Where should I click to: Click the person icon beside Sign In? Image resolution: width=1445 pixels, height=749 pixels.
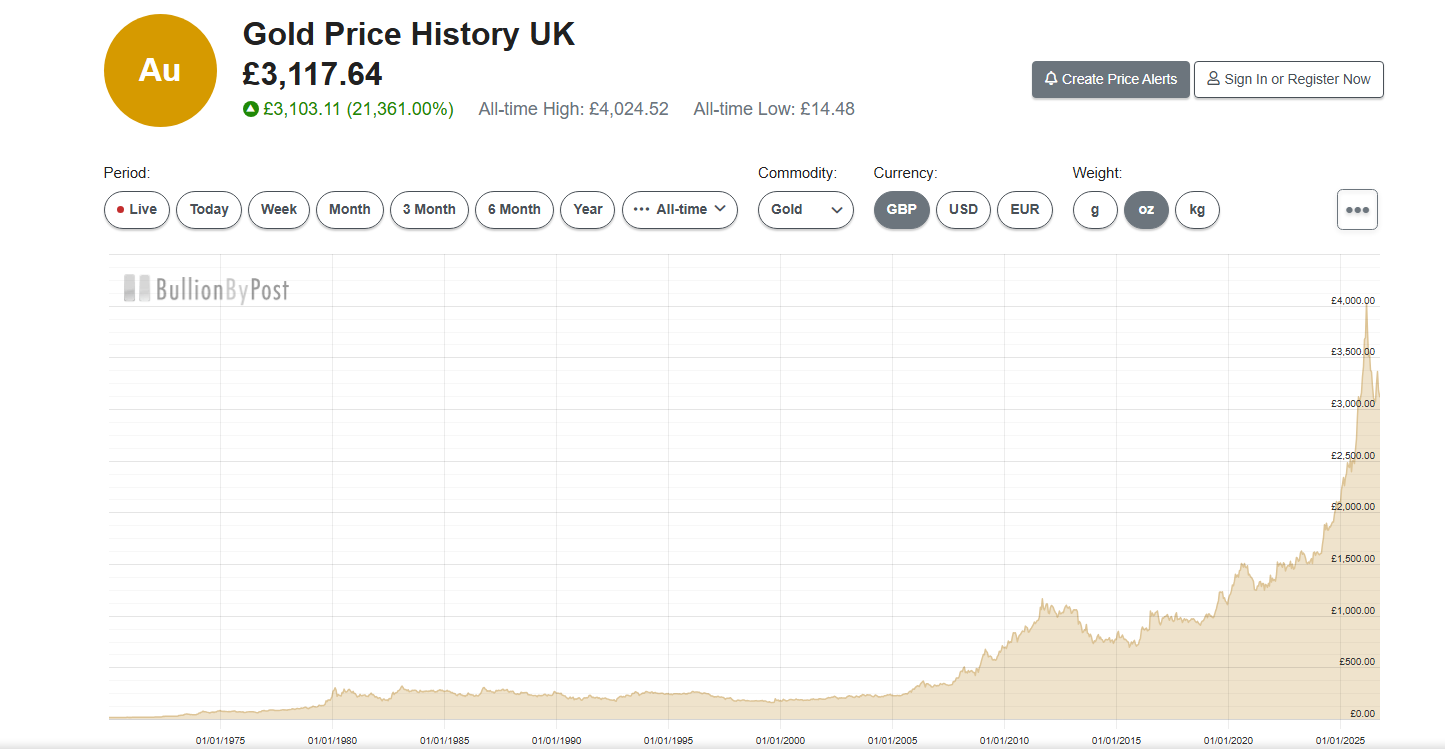click(x=1213, y=78)
